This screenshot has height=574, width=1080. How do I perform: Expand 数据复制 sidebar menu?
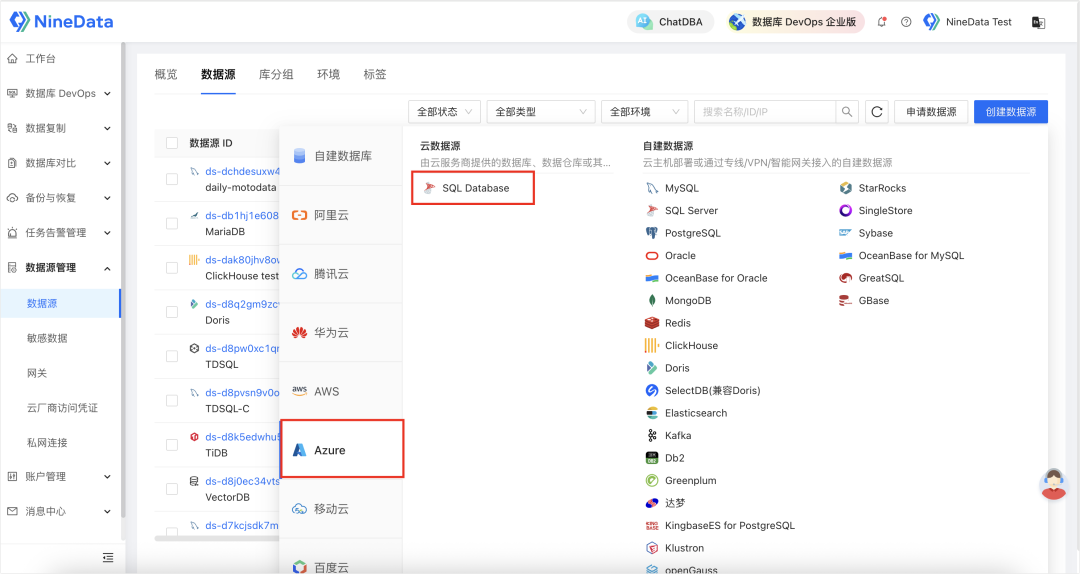pyautogui.click(x=59, y=128)
